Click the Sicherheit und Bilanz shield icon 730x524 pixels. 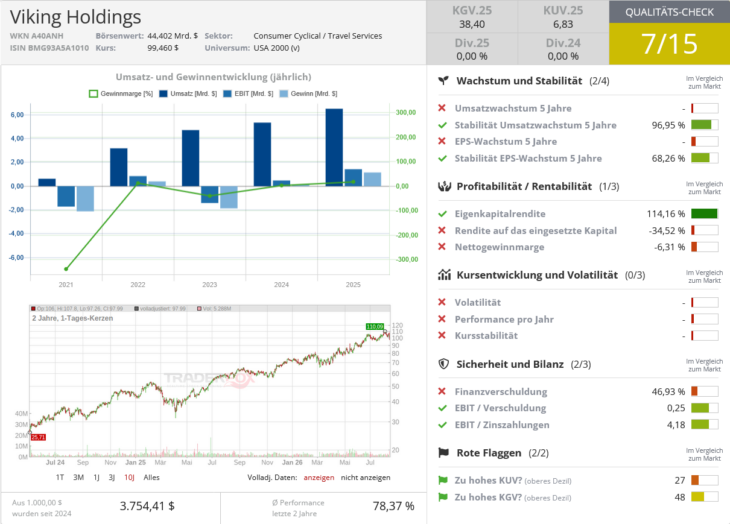coord(444,364)
